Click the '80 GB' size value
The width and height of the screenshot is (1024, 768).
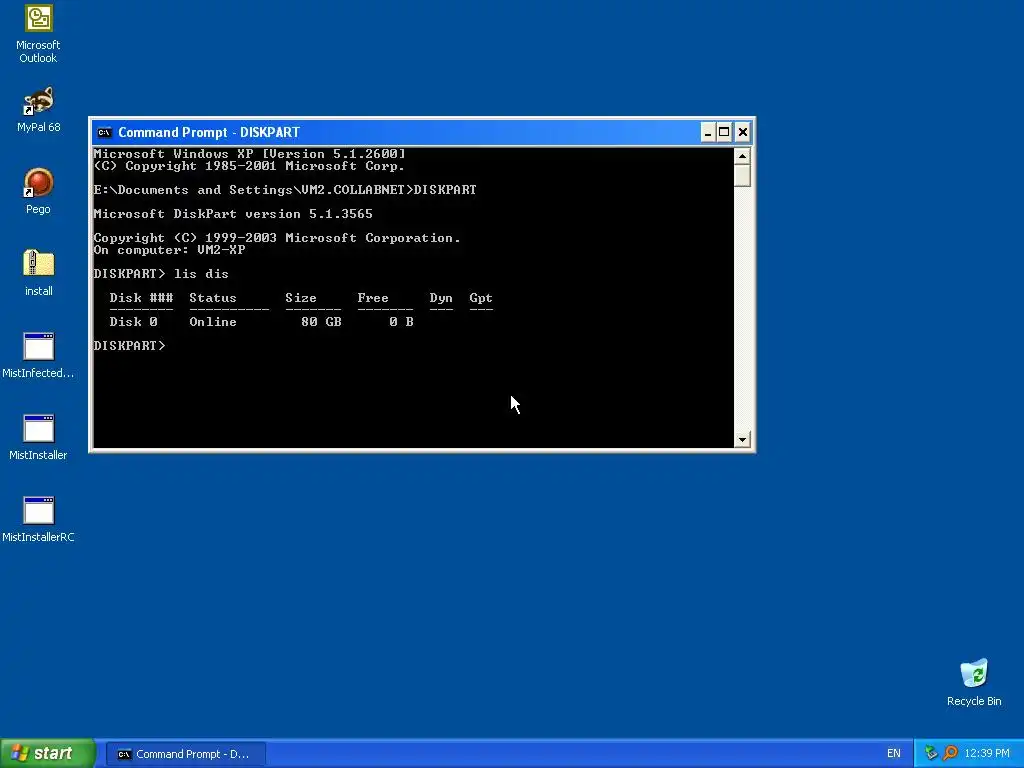coord(321,322)
